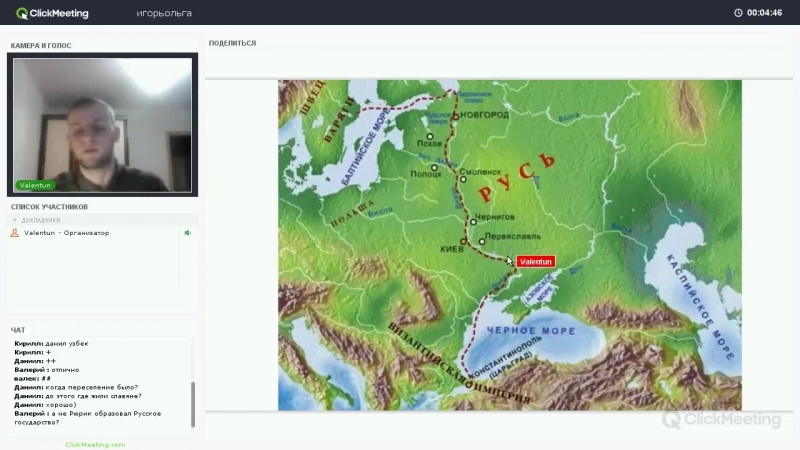Click the speaker icon next to Valentun
Screen dimensions: 800x450
187,233
